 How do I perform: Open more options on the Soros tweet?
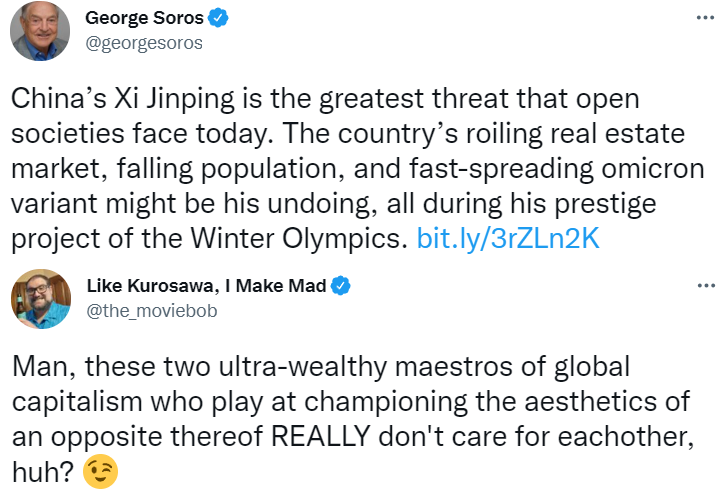pos(706,18)
